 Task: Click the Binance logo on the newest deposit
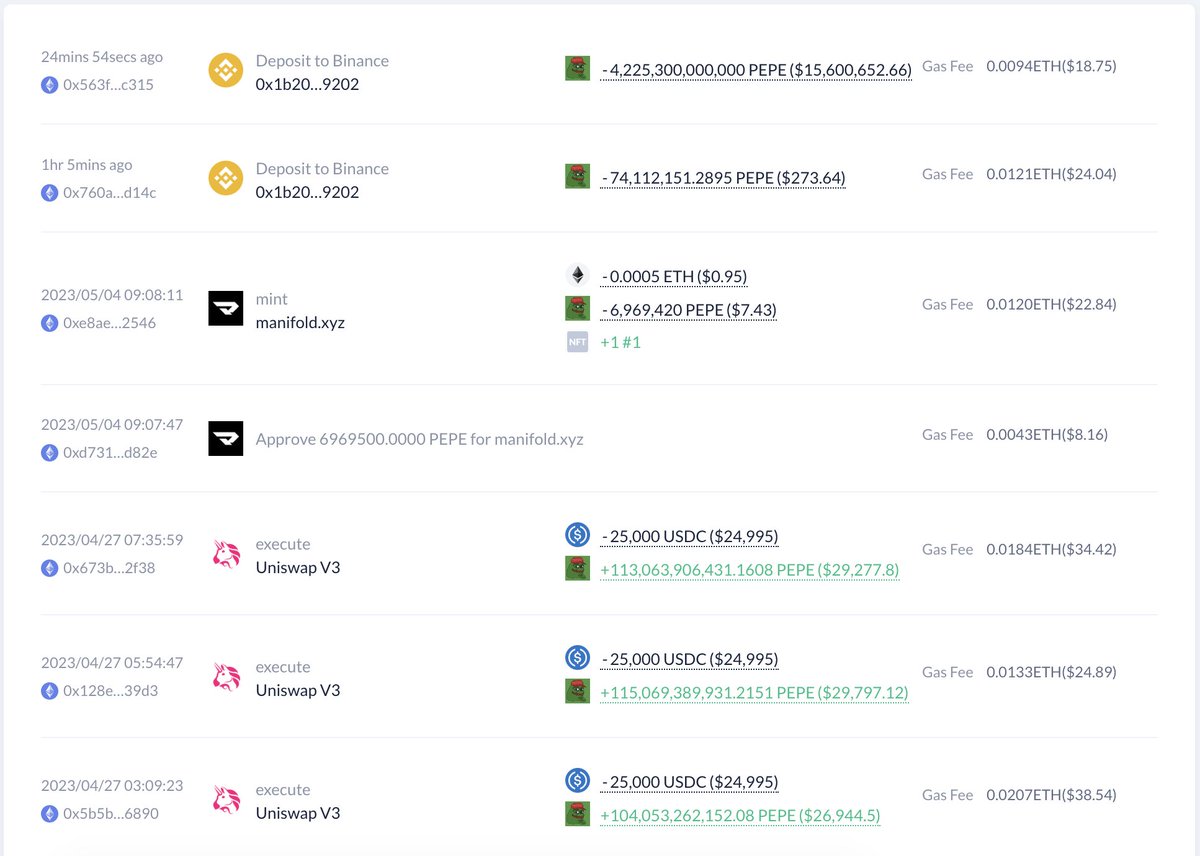tap(225, 71)
